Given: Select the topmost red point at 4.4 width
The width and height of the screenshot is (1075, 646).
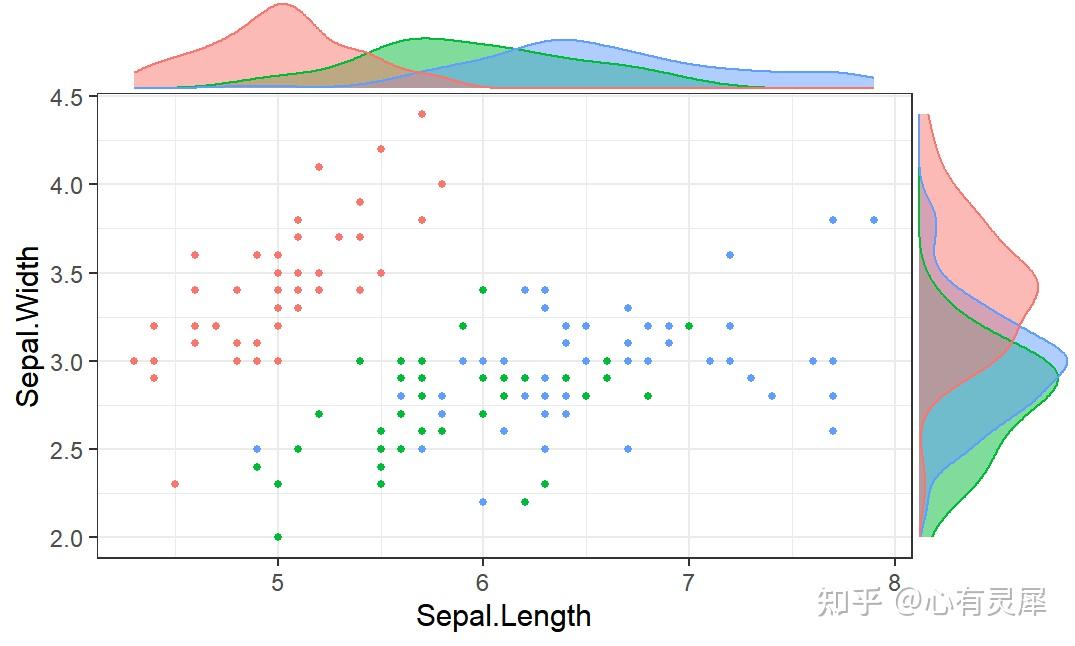Looking at the screenshot, I should pyautogui.click(x=422, y=114).
